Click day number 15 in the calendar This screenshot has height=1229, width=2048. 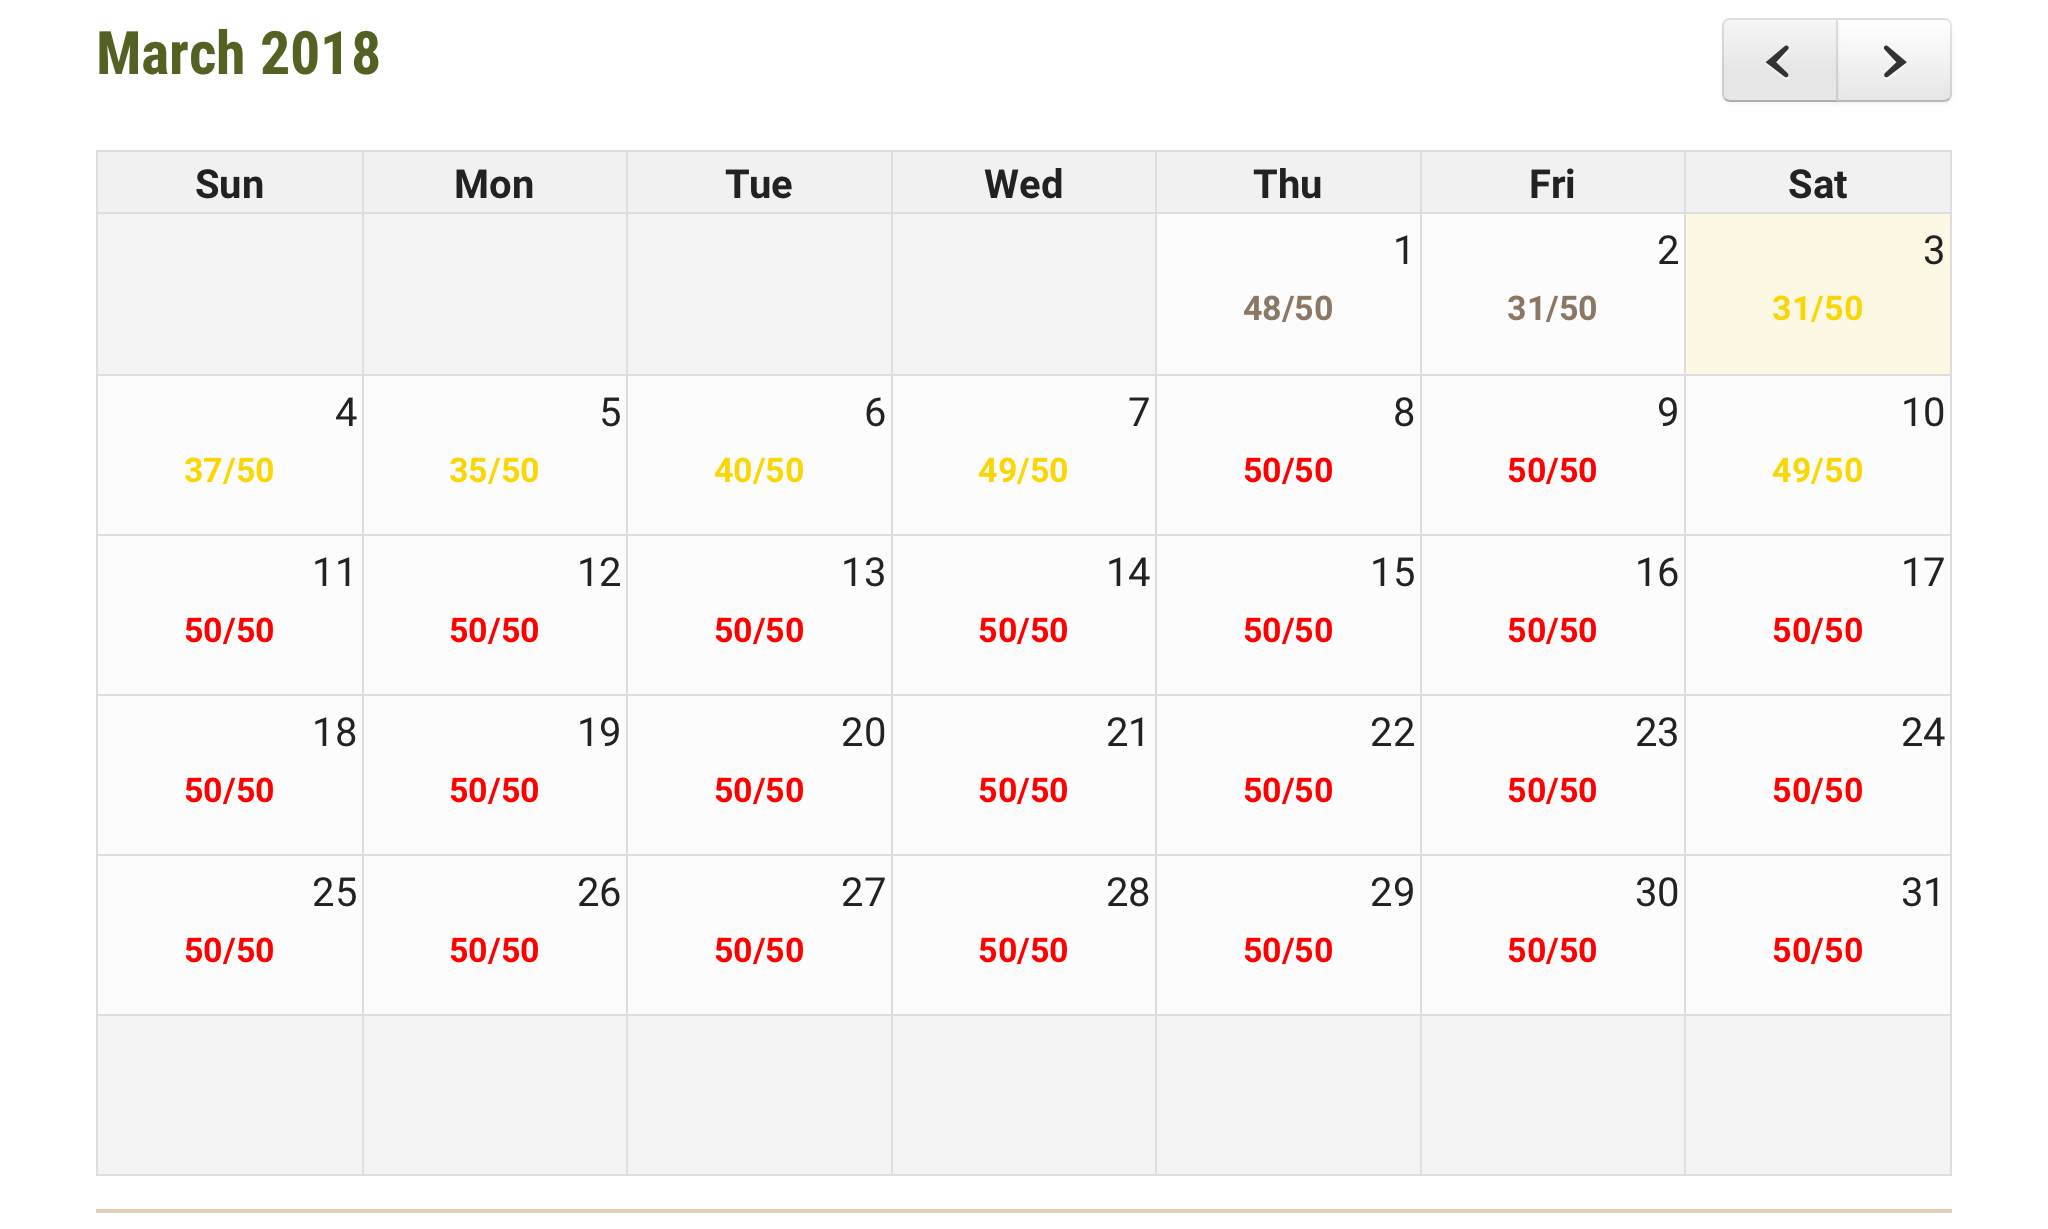[x=1392, y=573]
